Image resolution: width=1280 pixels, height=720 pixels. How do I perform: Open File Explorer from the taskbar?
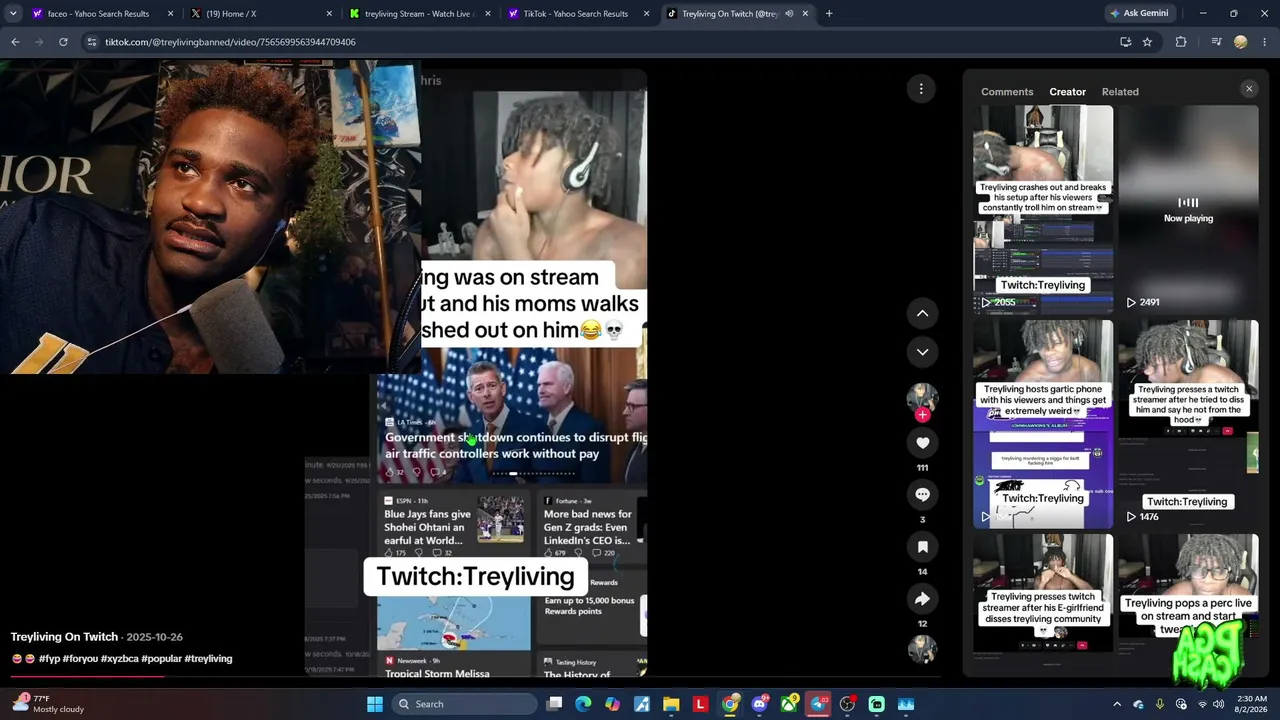pyautogui.click(x=671, y=704)
